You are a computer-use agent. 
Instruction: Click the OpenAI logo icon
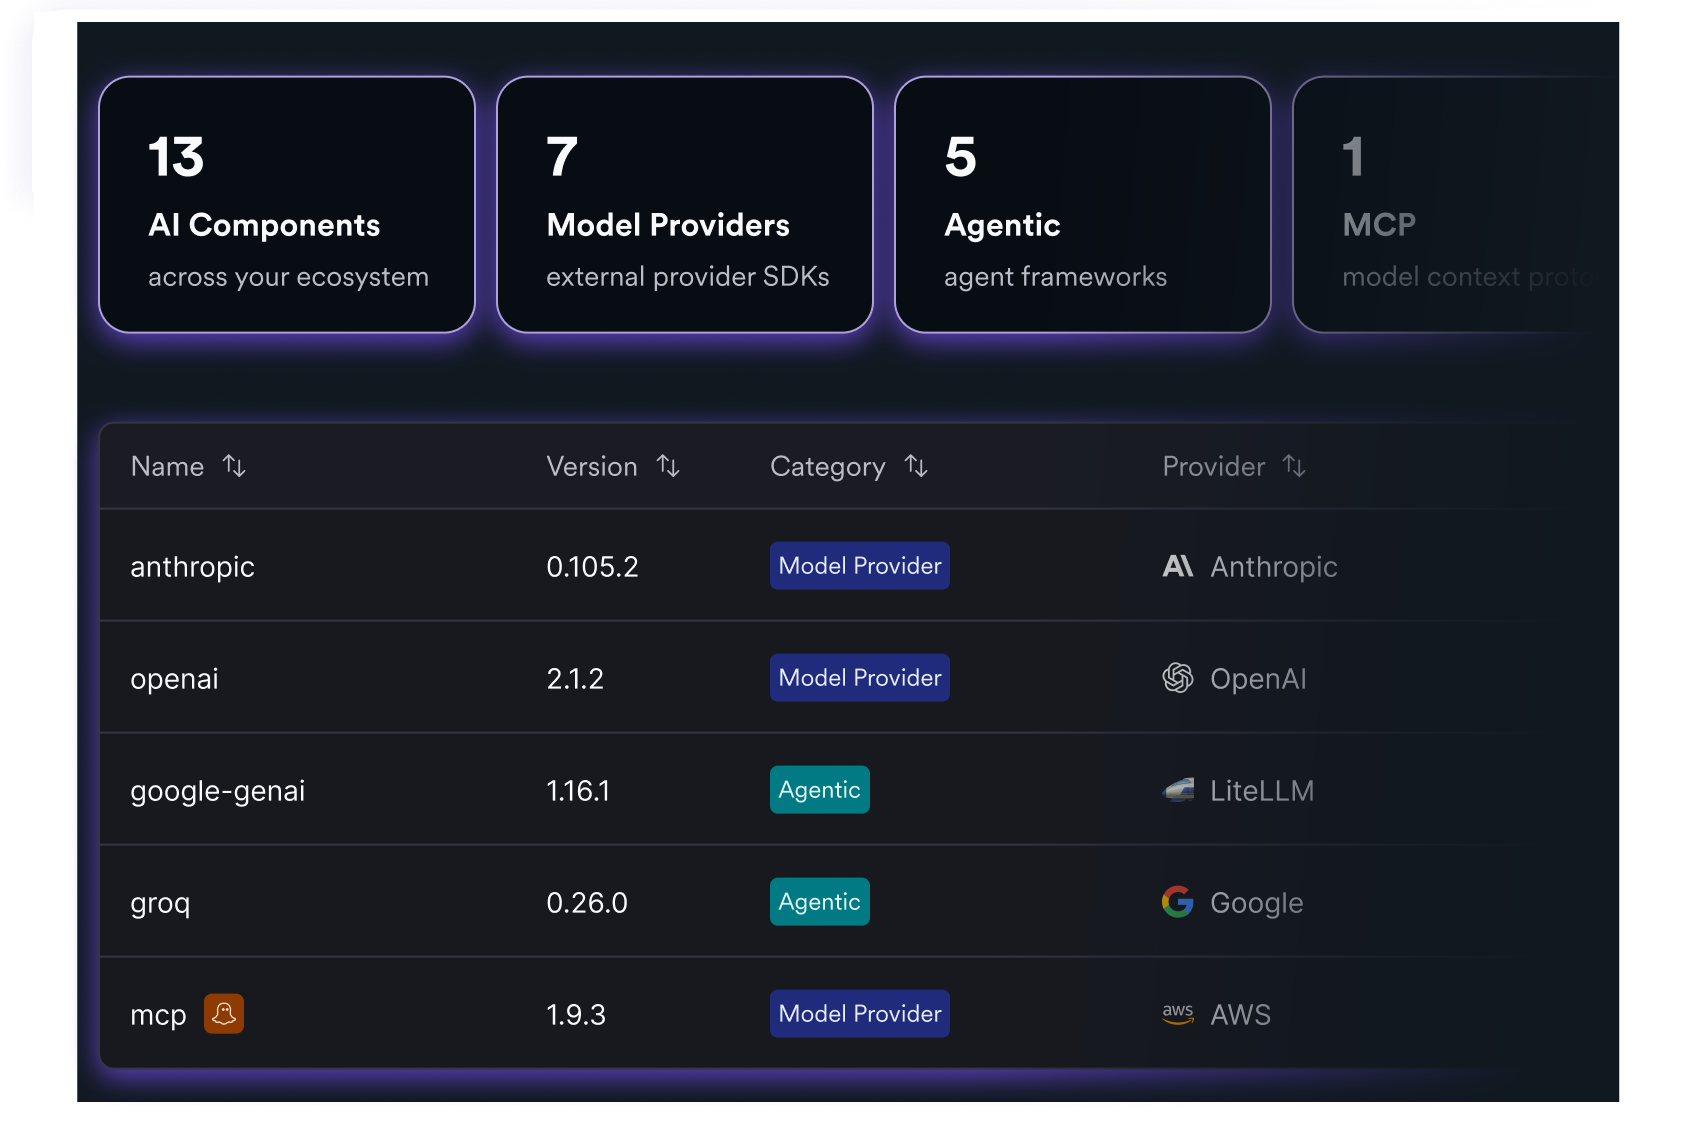pyautogui.click(x=1178, y=678)
